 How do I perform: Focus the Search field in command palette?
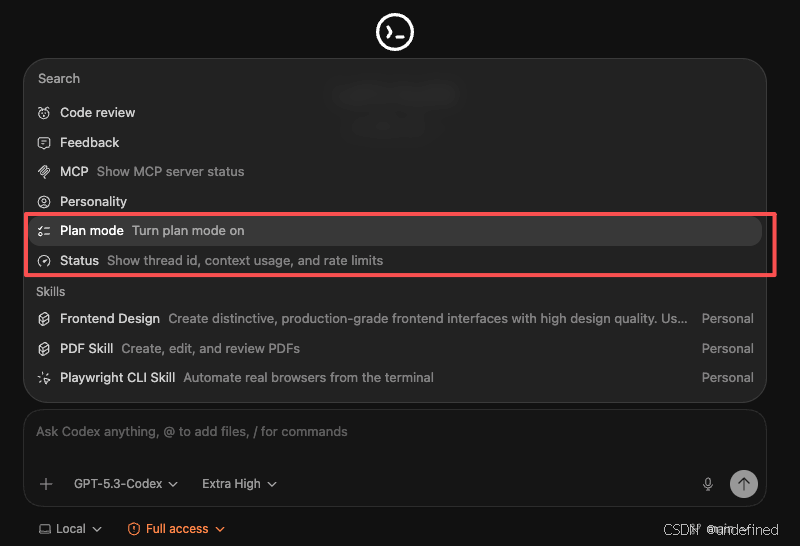(x=395, y=79)
